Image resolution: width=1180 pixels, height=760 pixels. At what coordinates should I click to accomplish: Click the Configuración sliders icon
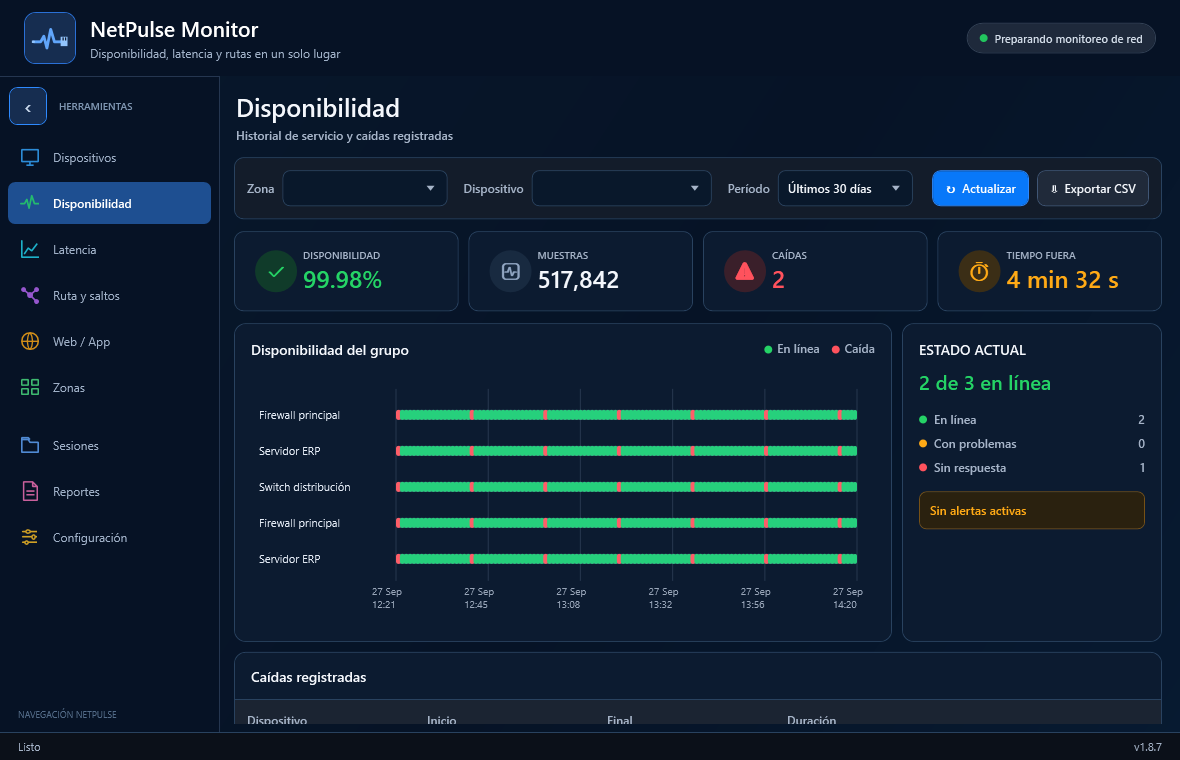[x=30, y=537]
